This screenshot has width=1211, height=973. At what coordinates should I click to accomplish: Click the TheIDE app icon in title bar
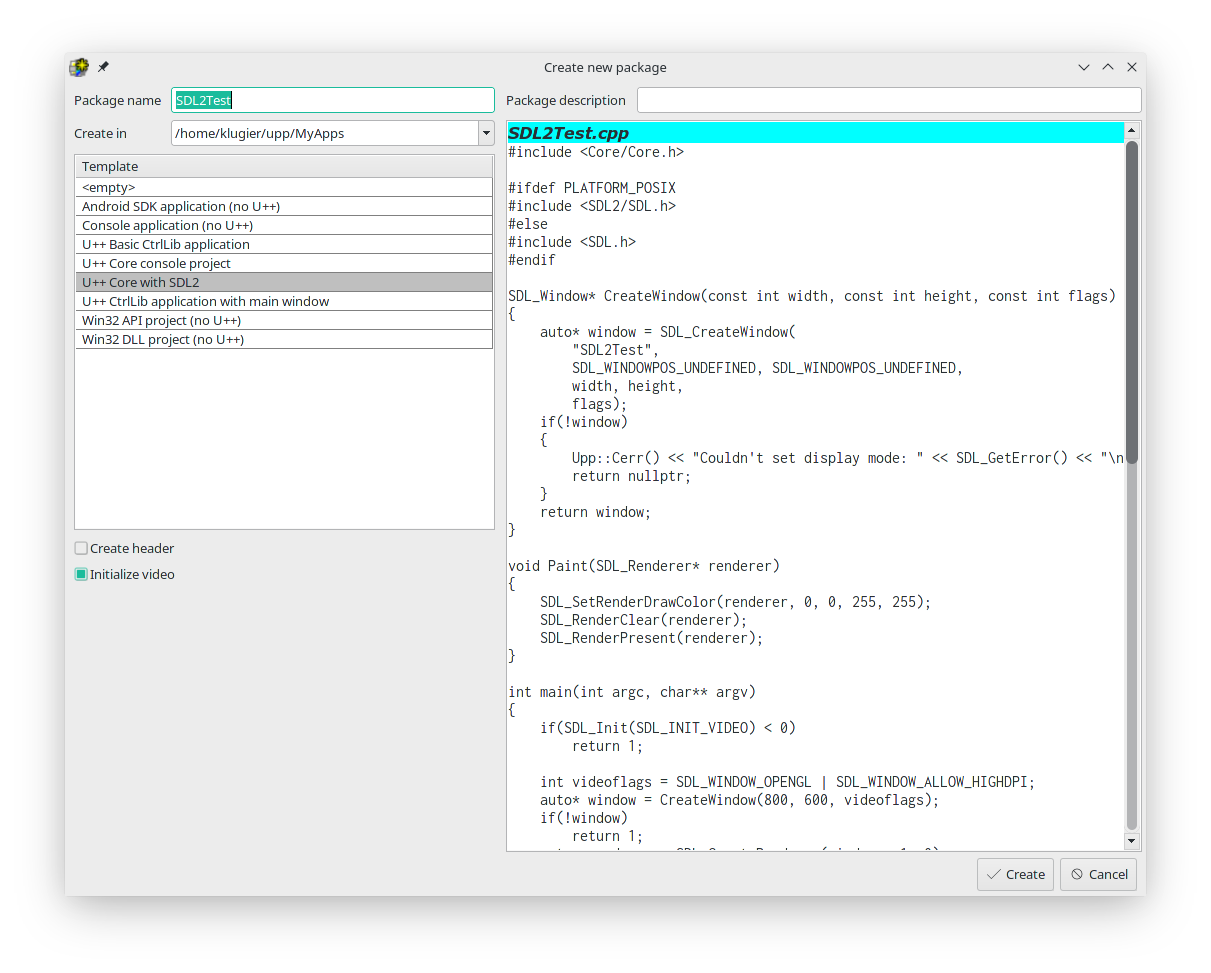(x=79, y=67)
